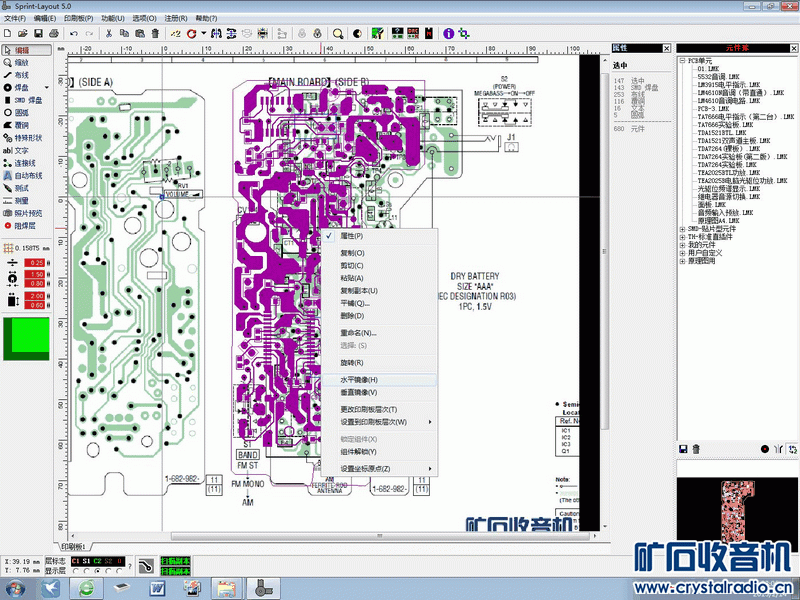Click the green layer color swatch
Image resolution: width=800 pixels, height=600 pixels.
[27, 339]
